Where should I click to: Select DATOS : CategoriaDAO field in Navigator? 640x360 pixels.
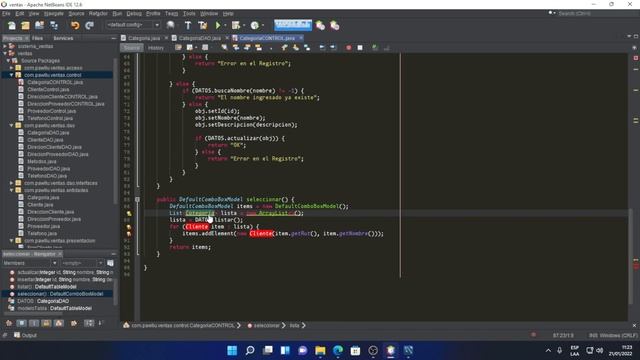(43, 301)
